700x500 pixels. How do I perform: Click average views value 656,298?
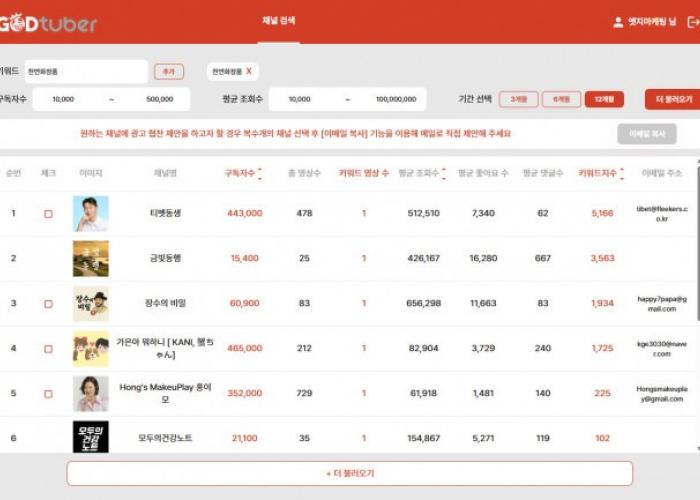point(423,303)
